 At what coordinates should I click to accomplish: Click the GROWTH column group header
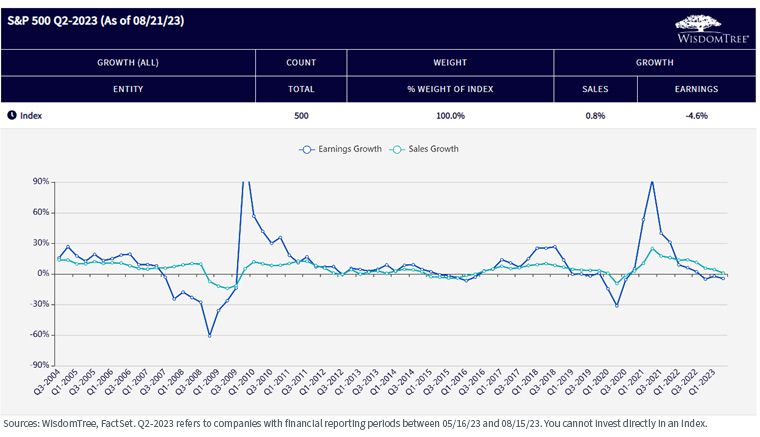[655, 62]
